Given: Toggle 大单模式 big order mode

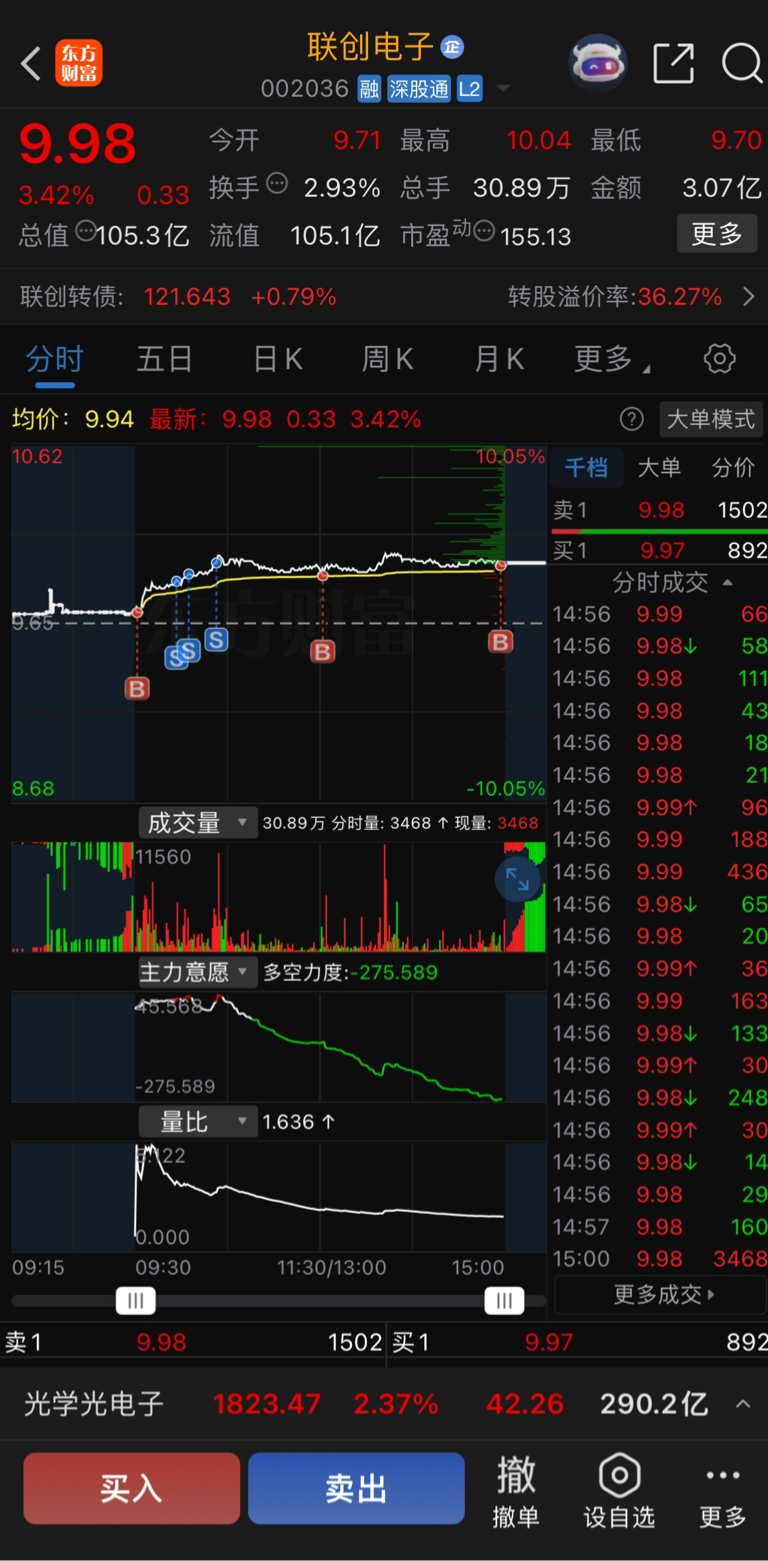Looking at the screenshot, I should [x=711, y=419].
